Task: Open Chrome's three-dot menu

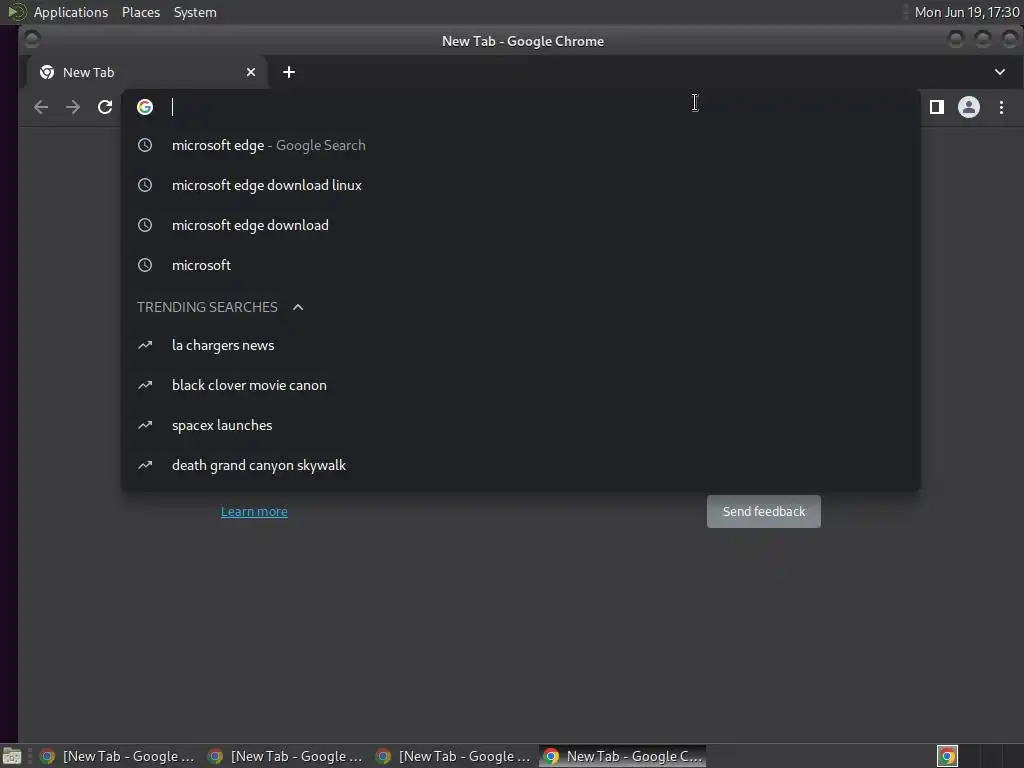Action: coord(1001,107)
